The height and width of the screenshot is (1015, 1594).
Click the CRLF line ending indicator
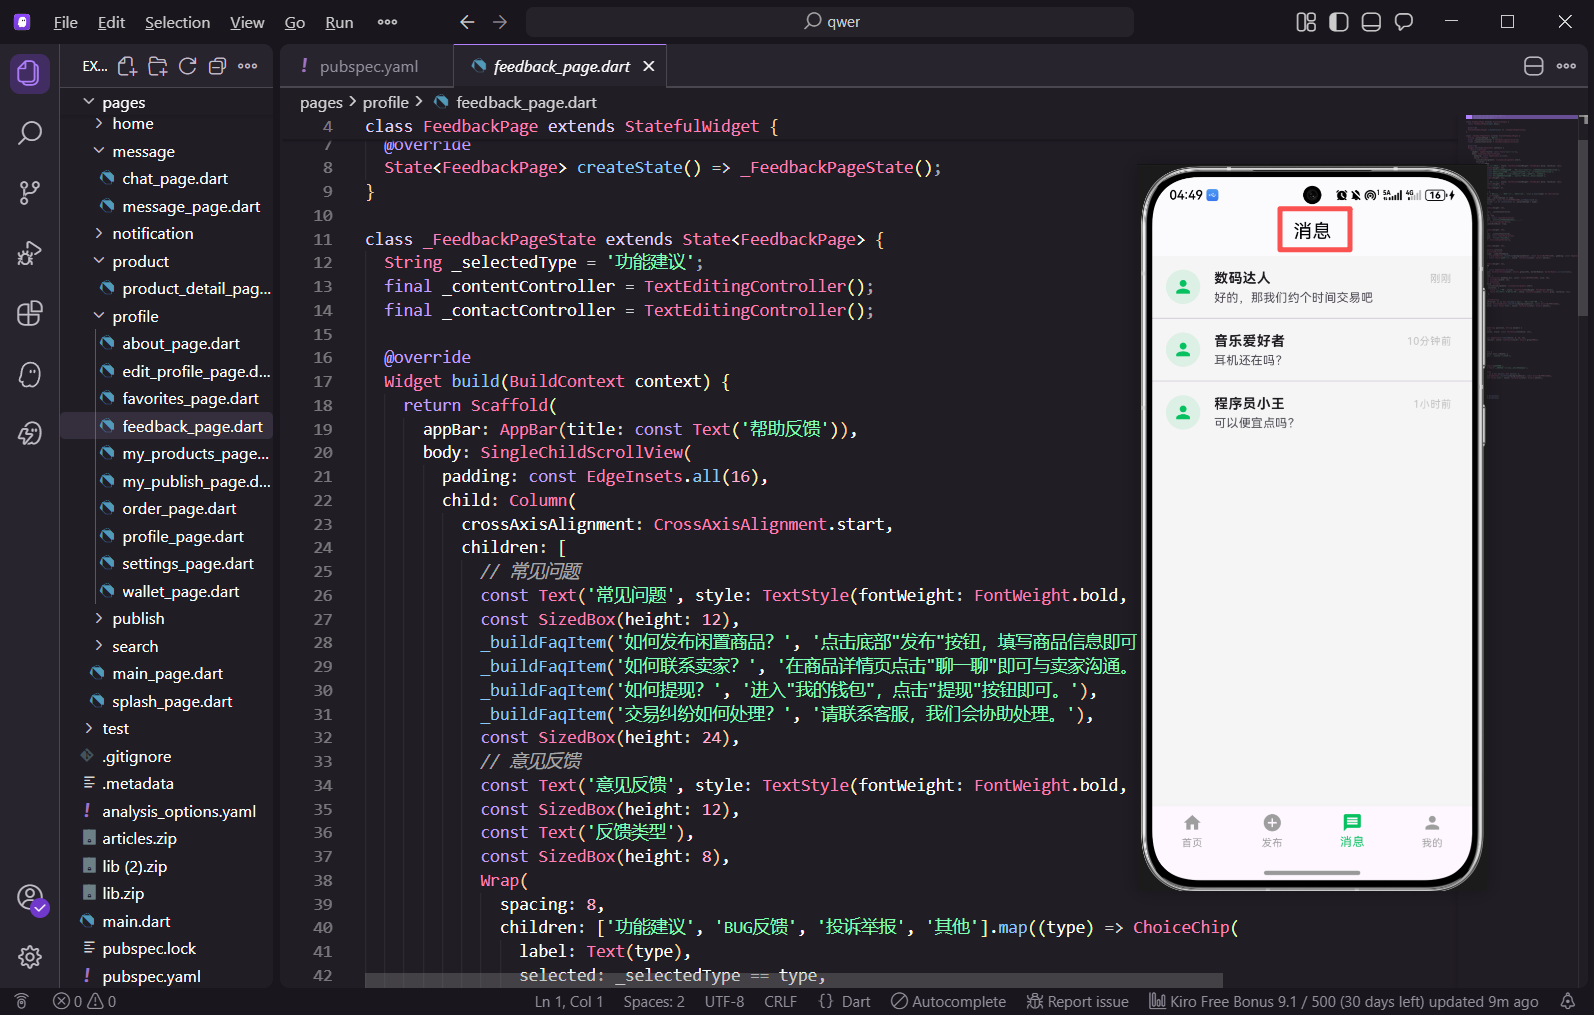(x=780, y=1001)
